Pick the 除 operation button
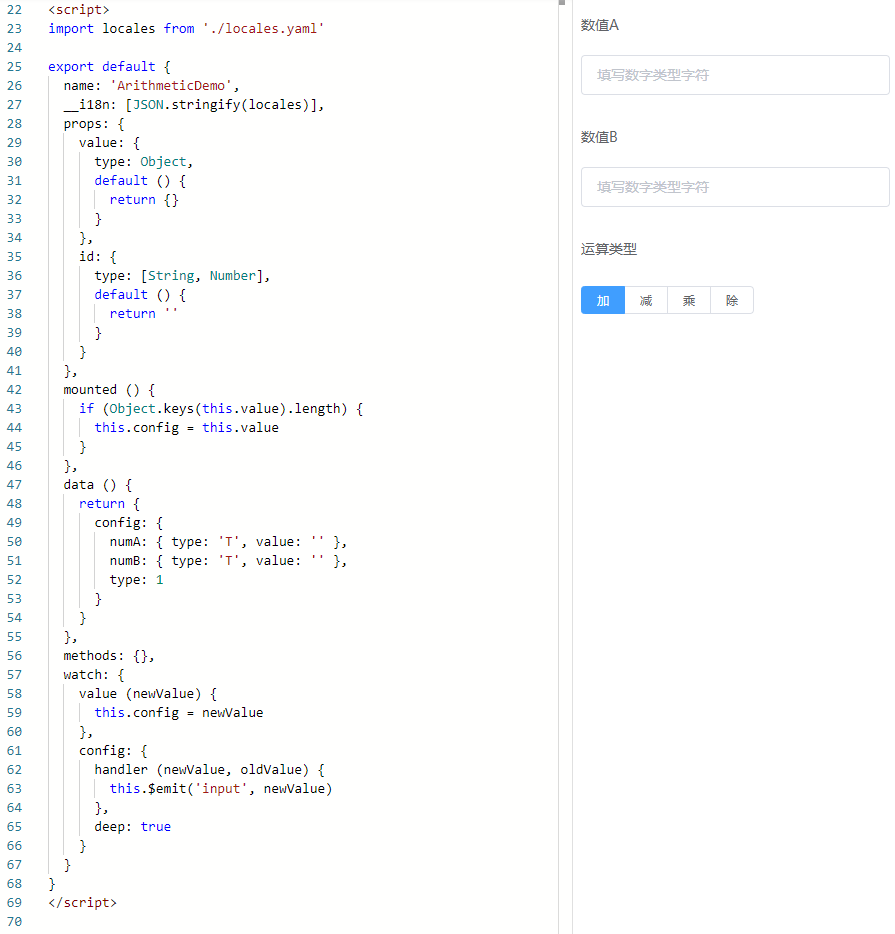 click(732, 300)
